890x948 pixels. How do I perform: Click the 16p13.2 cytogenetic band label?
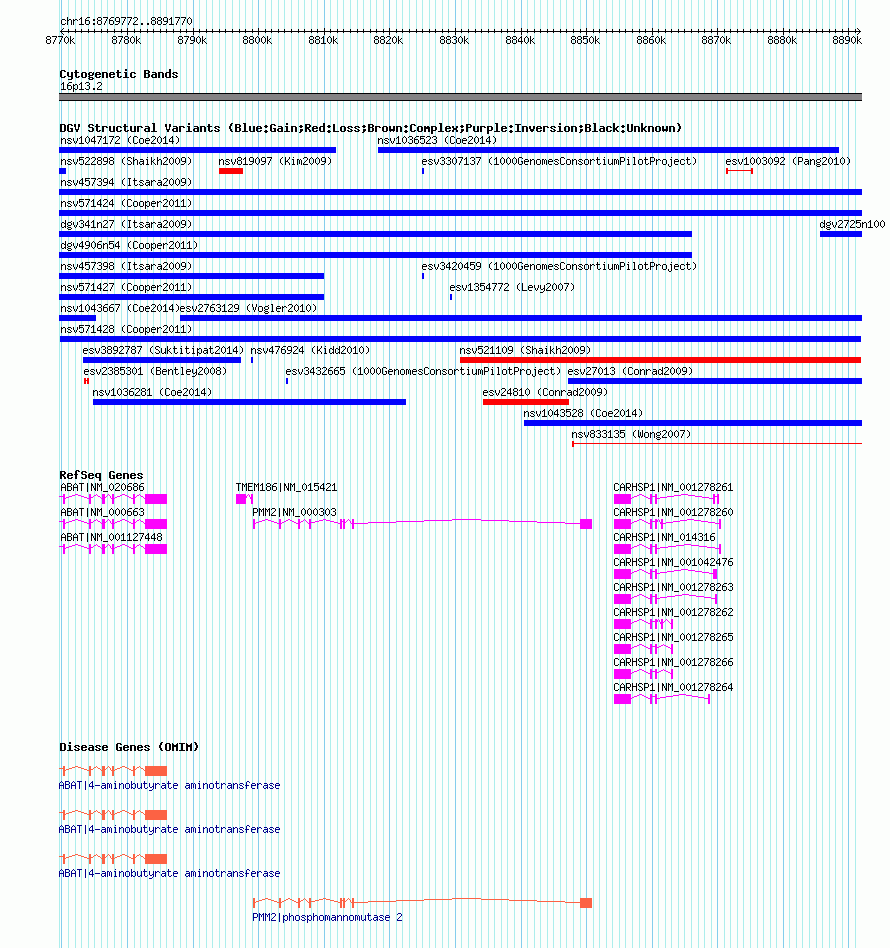coord(81,86)
